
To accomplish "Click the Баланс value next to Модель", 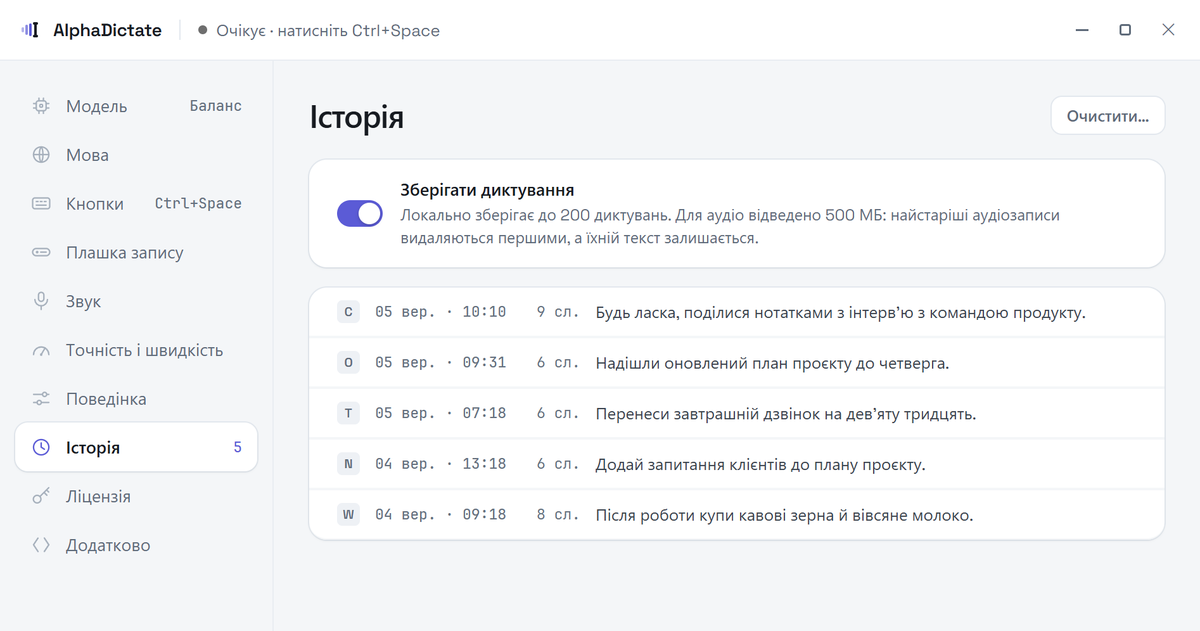I will pyautogui.click(x=216, y=106).
